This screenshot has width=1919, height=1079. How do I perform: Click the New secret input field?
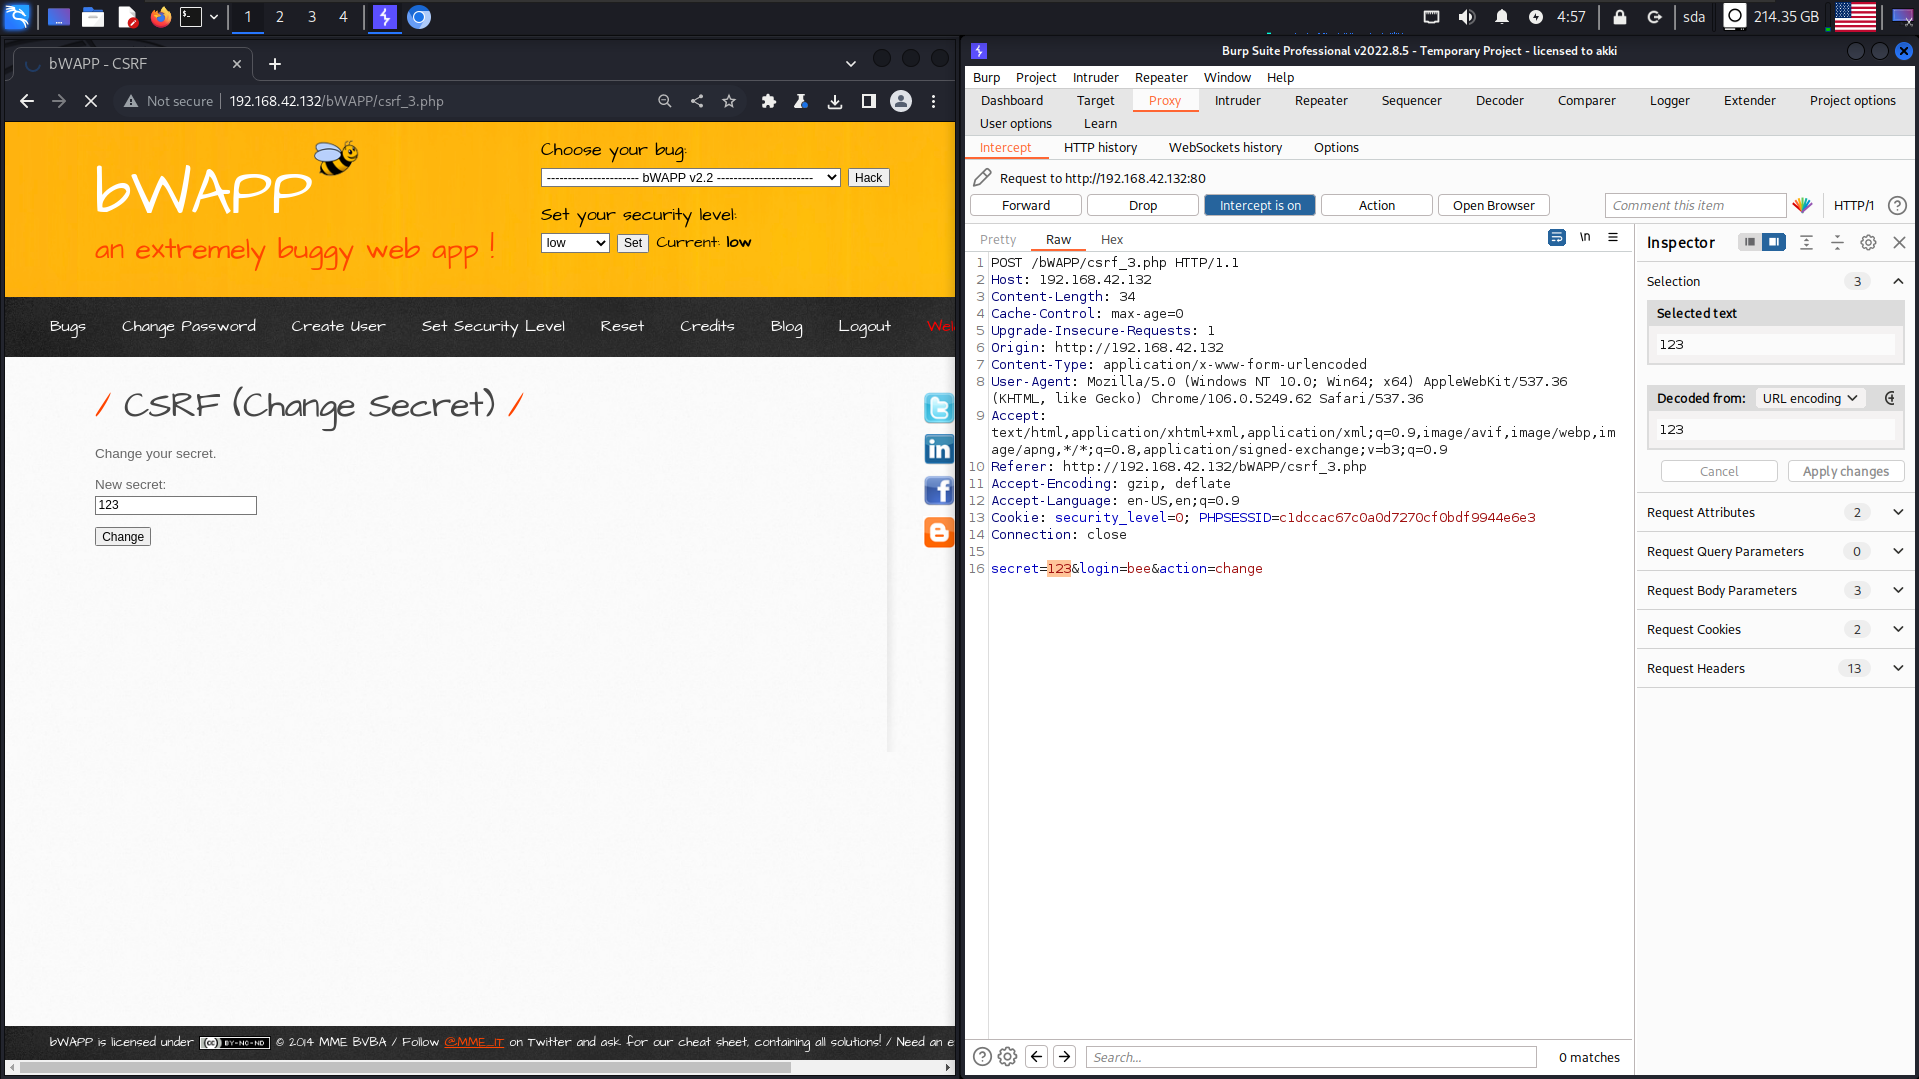point(176,505)
